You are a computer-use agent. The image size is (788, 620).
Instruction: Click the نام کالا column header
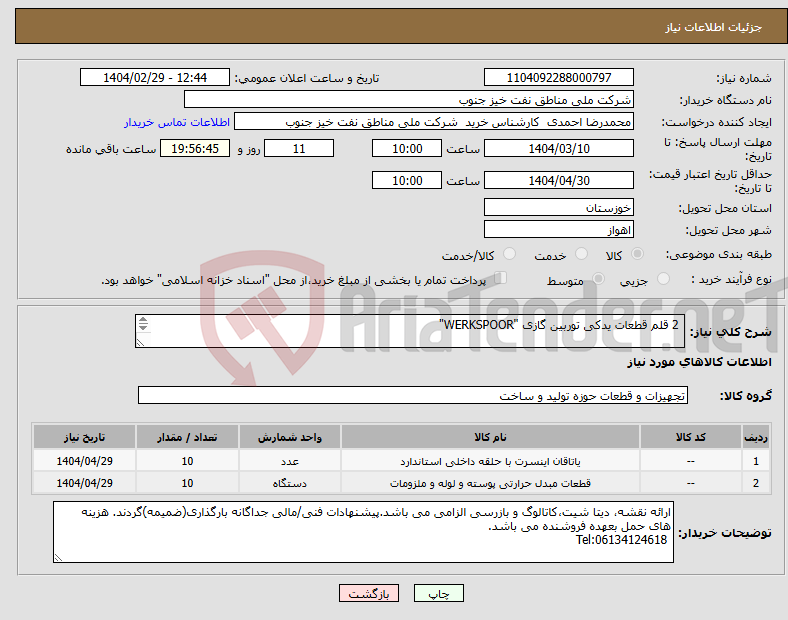point(490,437)
